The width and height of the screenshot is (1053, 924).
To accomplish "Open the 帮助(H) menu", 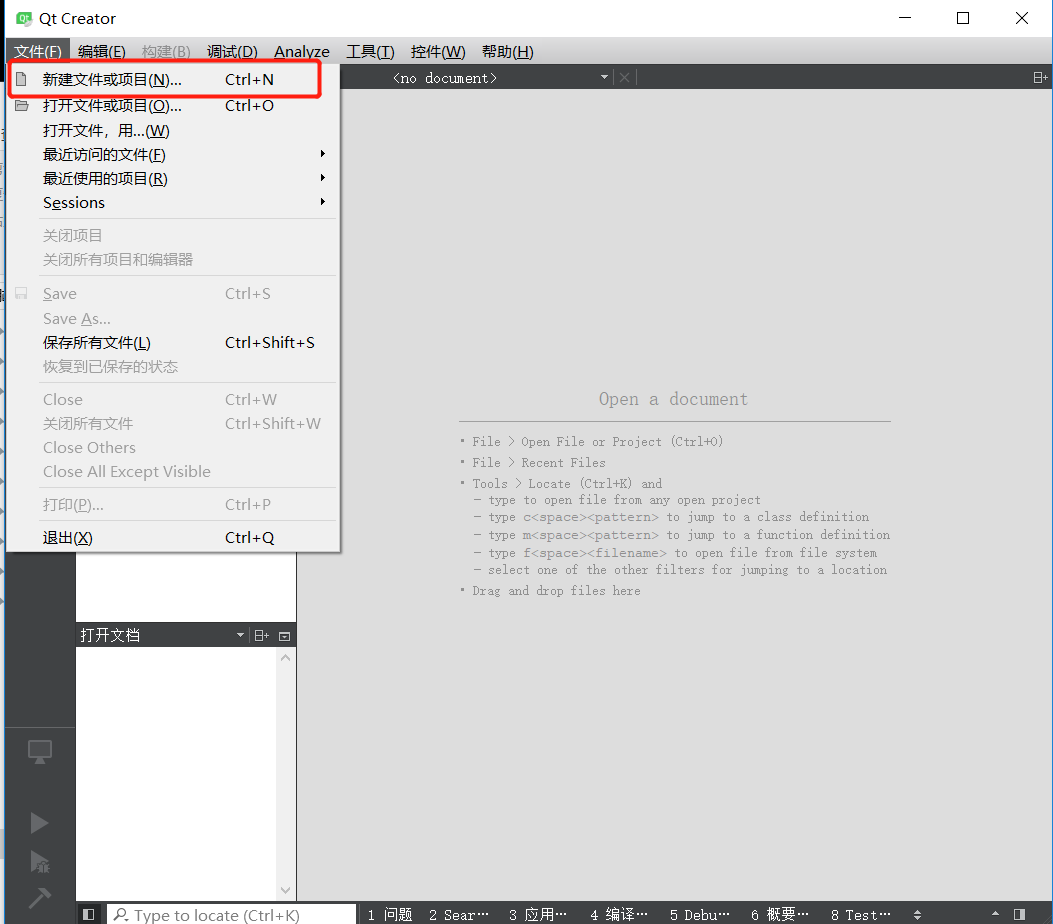I will click(508, 52).
